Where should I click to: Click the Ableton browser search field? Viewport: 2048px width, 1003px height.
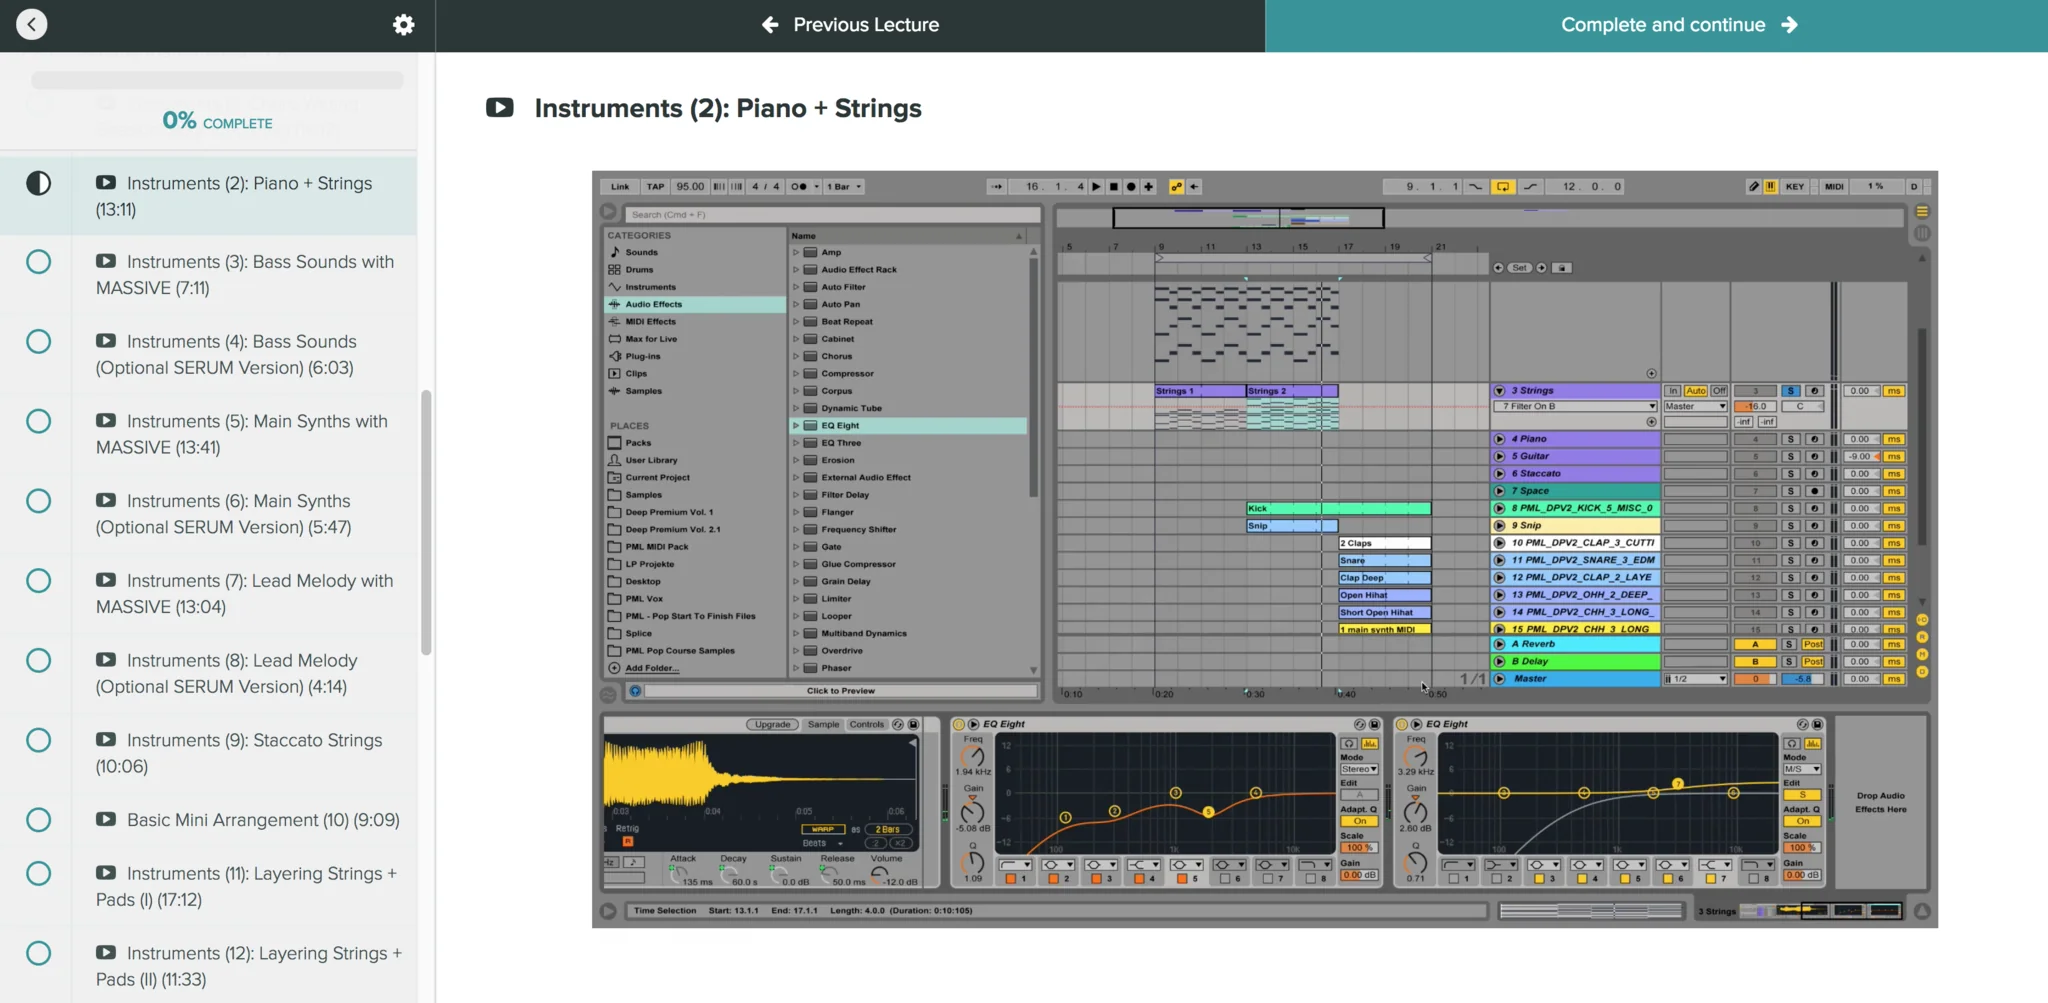tap(830, 214)
